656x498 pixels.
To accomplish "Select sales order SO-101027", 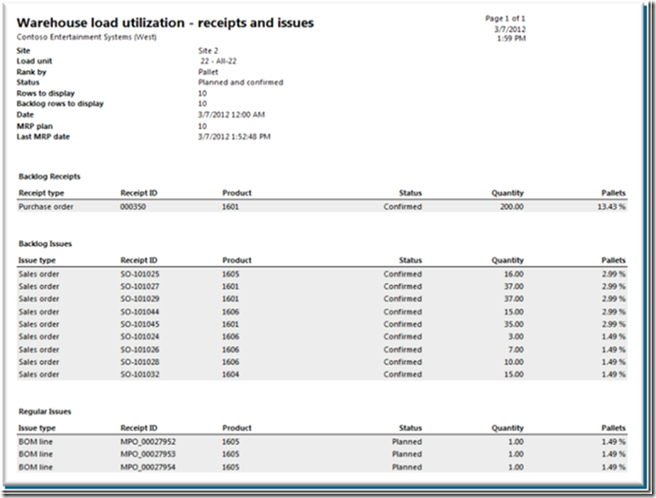I will 140,286.
